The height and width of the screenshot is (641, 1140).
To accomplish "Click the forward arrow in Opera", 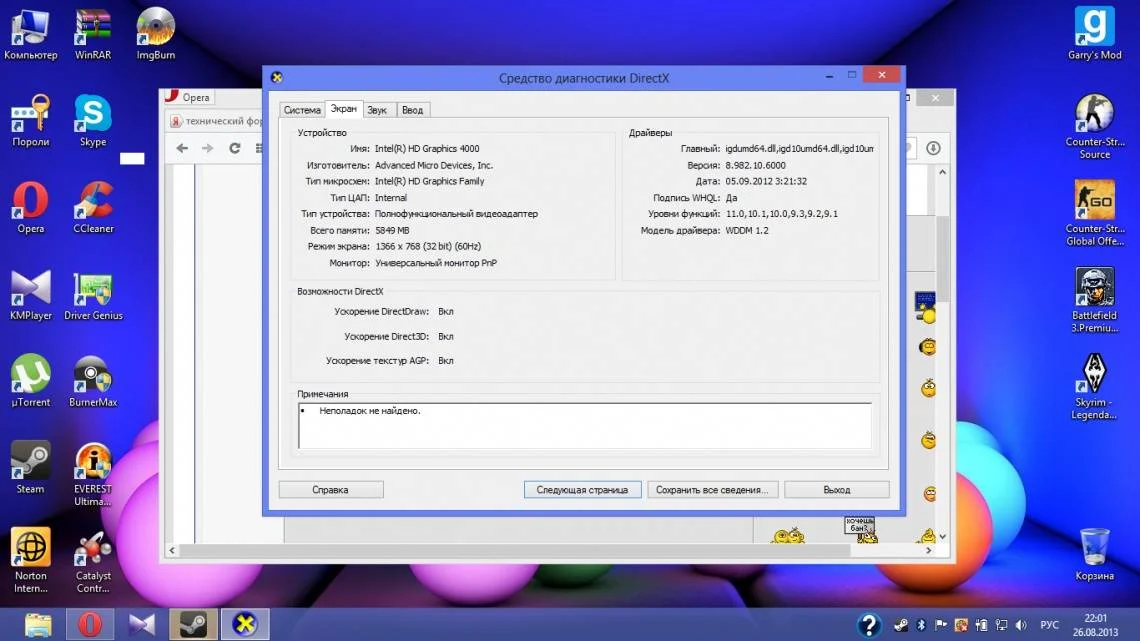I will coord(208,148).
